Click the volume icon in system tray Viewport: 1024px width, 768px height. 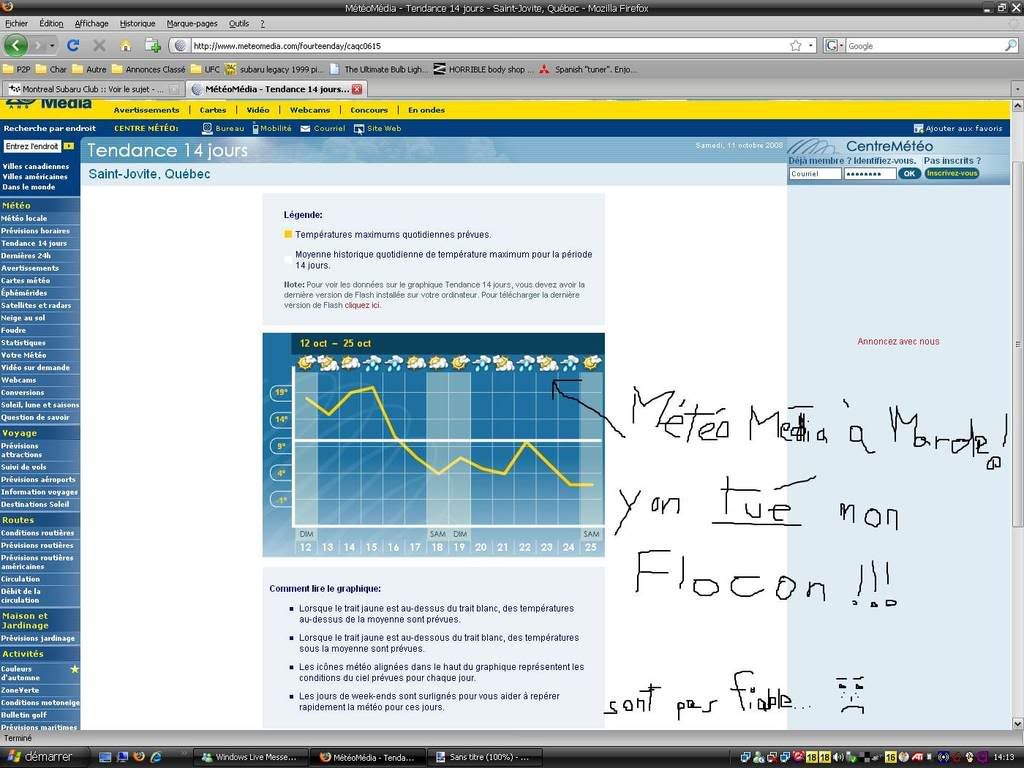point(838,757)
